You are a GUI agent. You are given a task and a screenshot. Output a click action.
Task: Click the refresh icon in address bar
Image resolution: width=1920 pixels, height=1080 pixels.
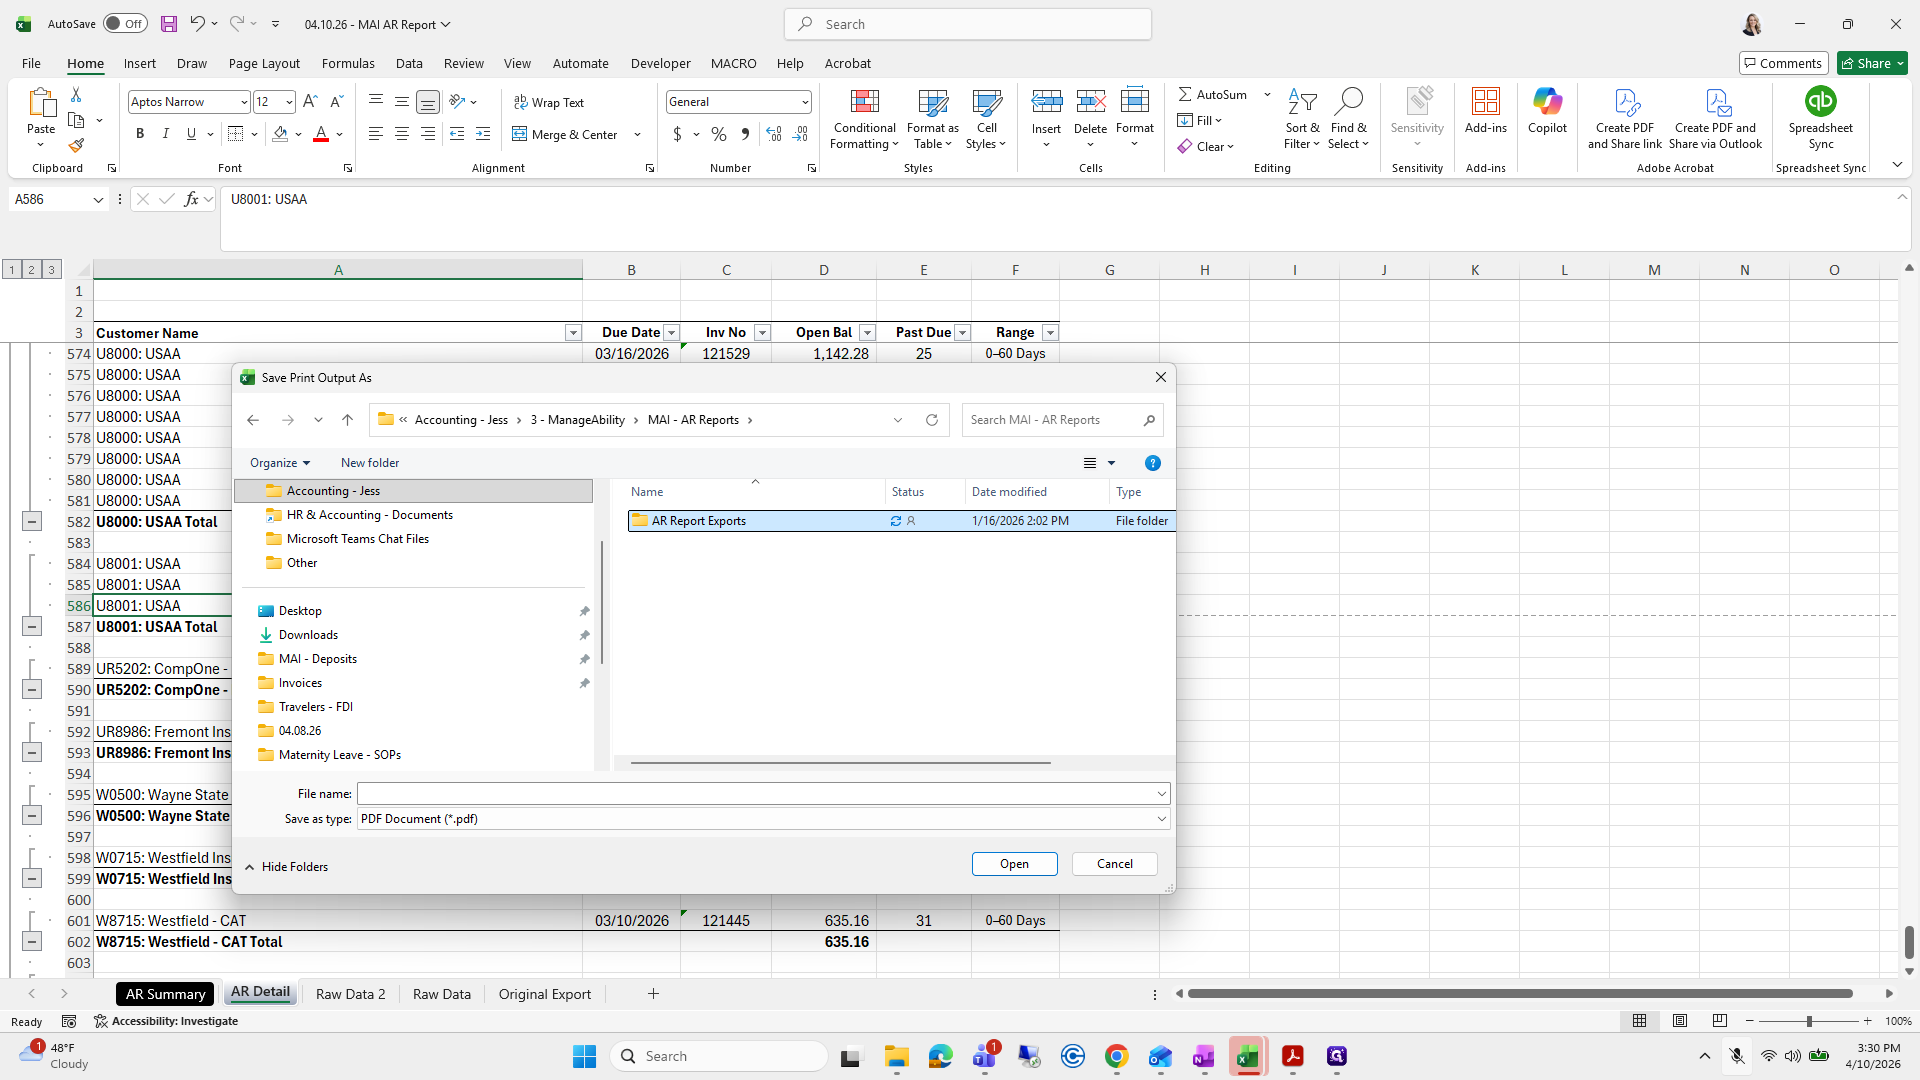(932, 420)
